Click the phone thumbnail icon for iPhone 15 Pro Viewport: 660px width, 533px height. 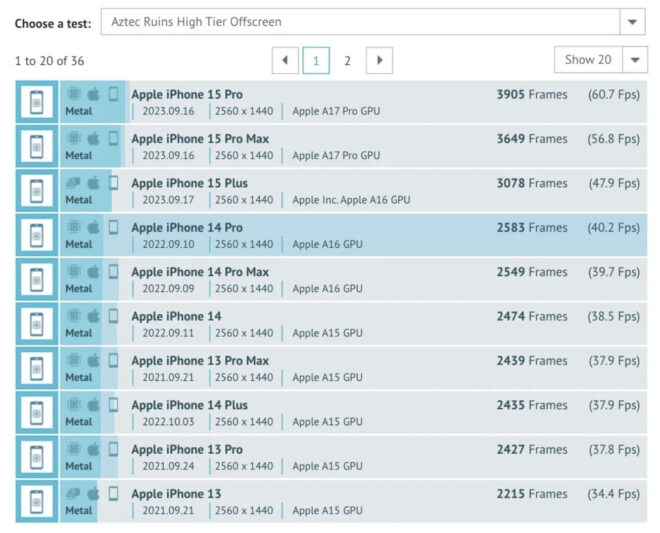(37, 102)
